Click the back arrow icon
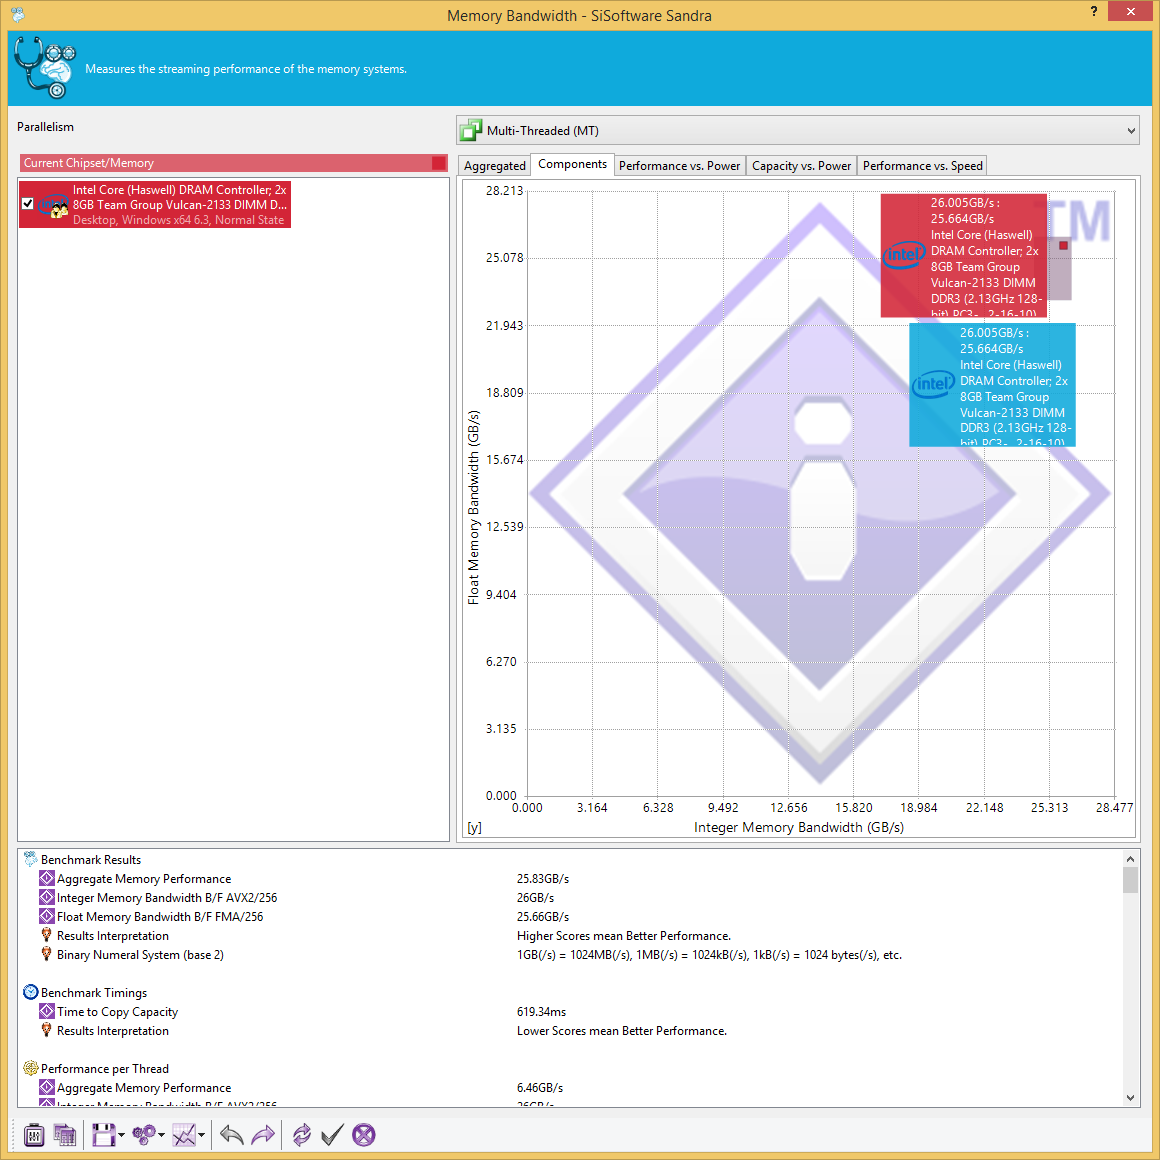This screenshot has width=1160, height=1160. coord(232,1135)
